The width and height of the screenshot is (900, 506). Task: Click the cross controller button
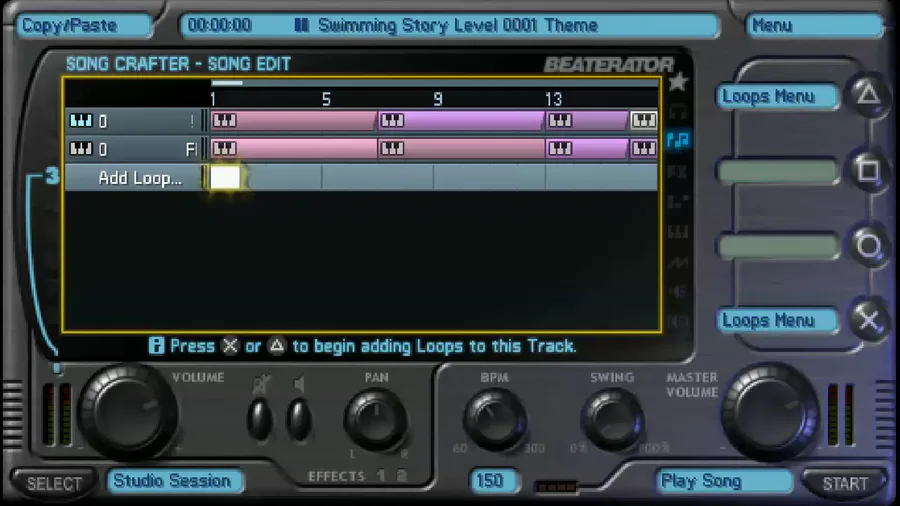click(x=868, y=320)
